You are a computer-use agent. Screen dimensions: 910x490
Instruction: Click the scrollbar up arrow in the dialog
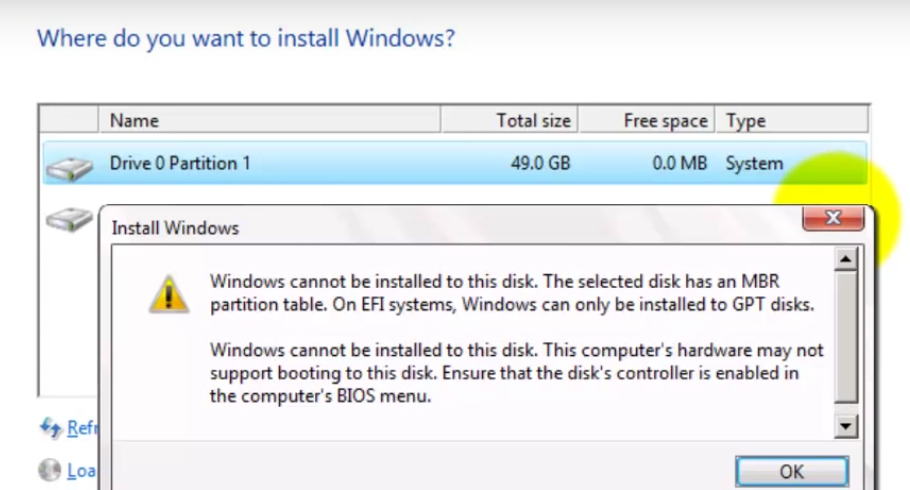pyautogui.click(x=846, y=259)
